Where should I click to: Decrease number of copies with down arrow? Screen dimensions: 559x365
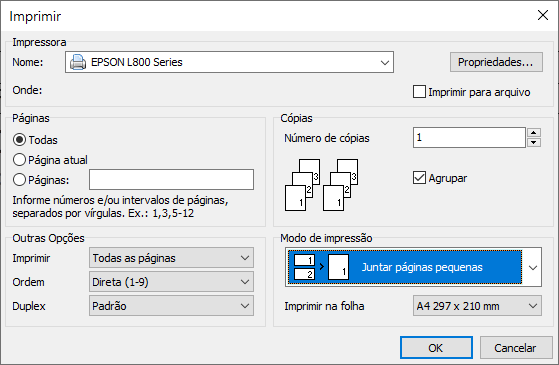coord(534,142)
